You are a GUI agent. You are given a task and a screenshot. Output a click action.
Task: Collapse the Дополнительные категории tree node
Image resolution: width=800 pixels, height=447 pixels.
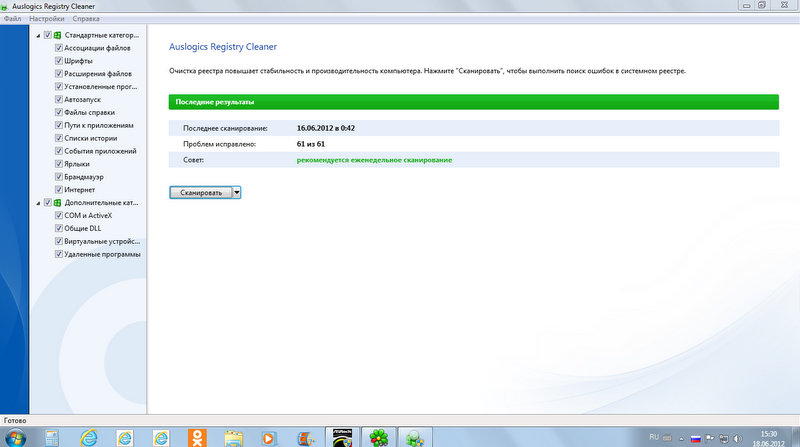[38, 203]
